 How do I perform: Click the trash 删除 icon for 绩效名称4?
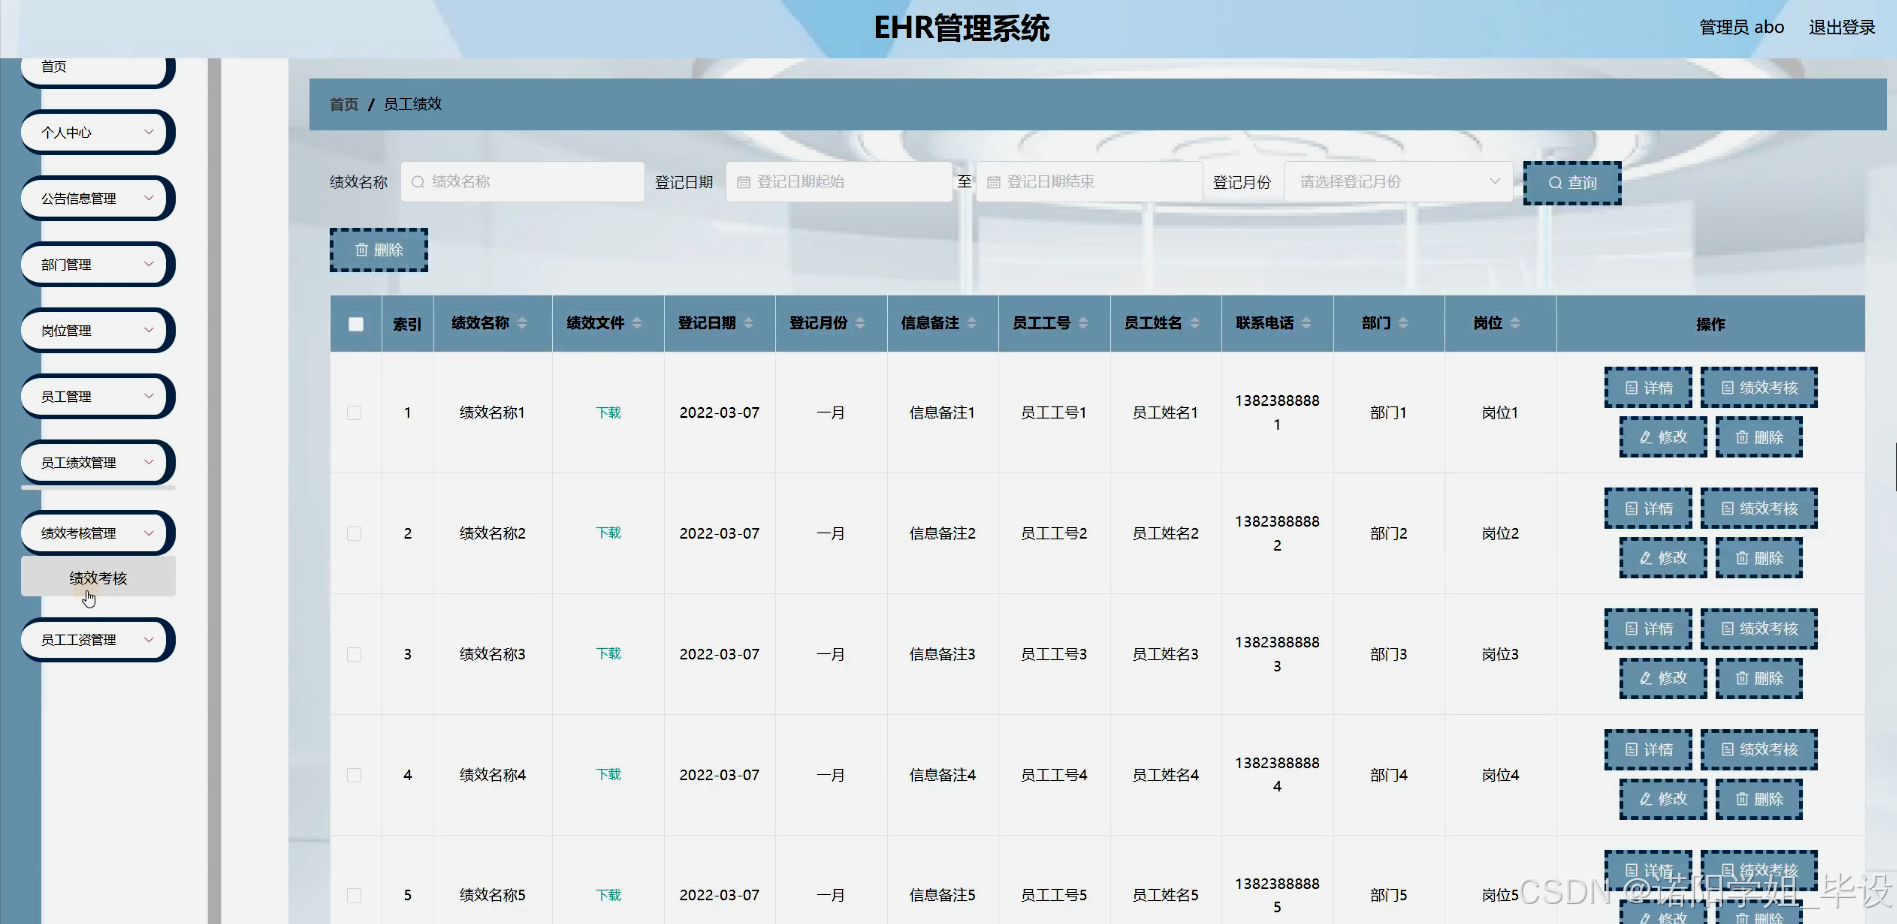click(x=1740, y=799)
